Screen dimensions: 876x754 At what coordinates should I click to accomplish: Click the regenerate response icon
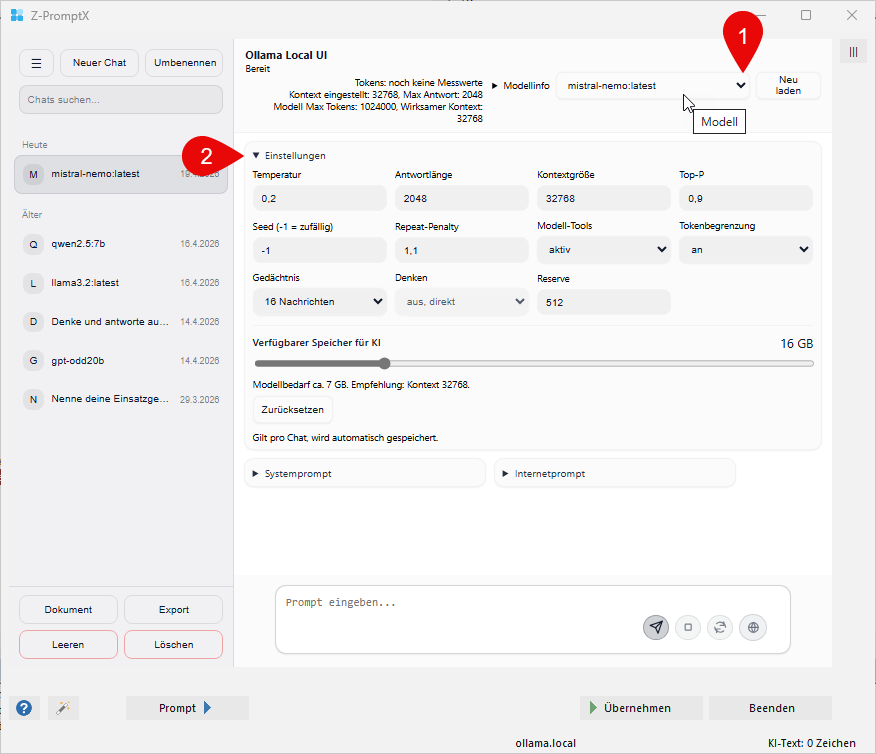720,627
